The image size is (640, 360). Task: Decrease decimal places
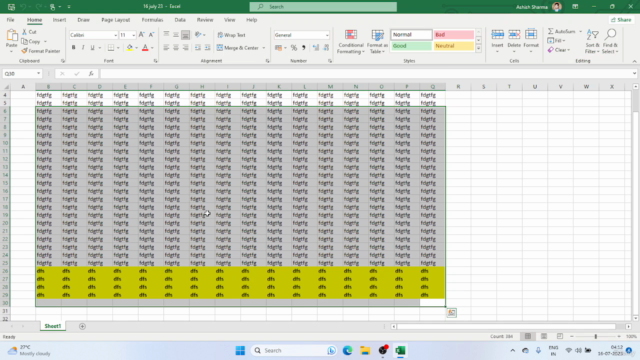pyautogui.click(x=326, y=48)
